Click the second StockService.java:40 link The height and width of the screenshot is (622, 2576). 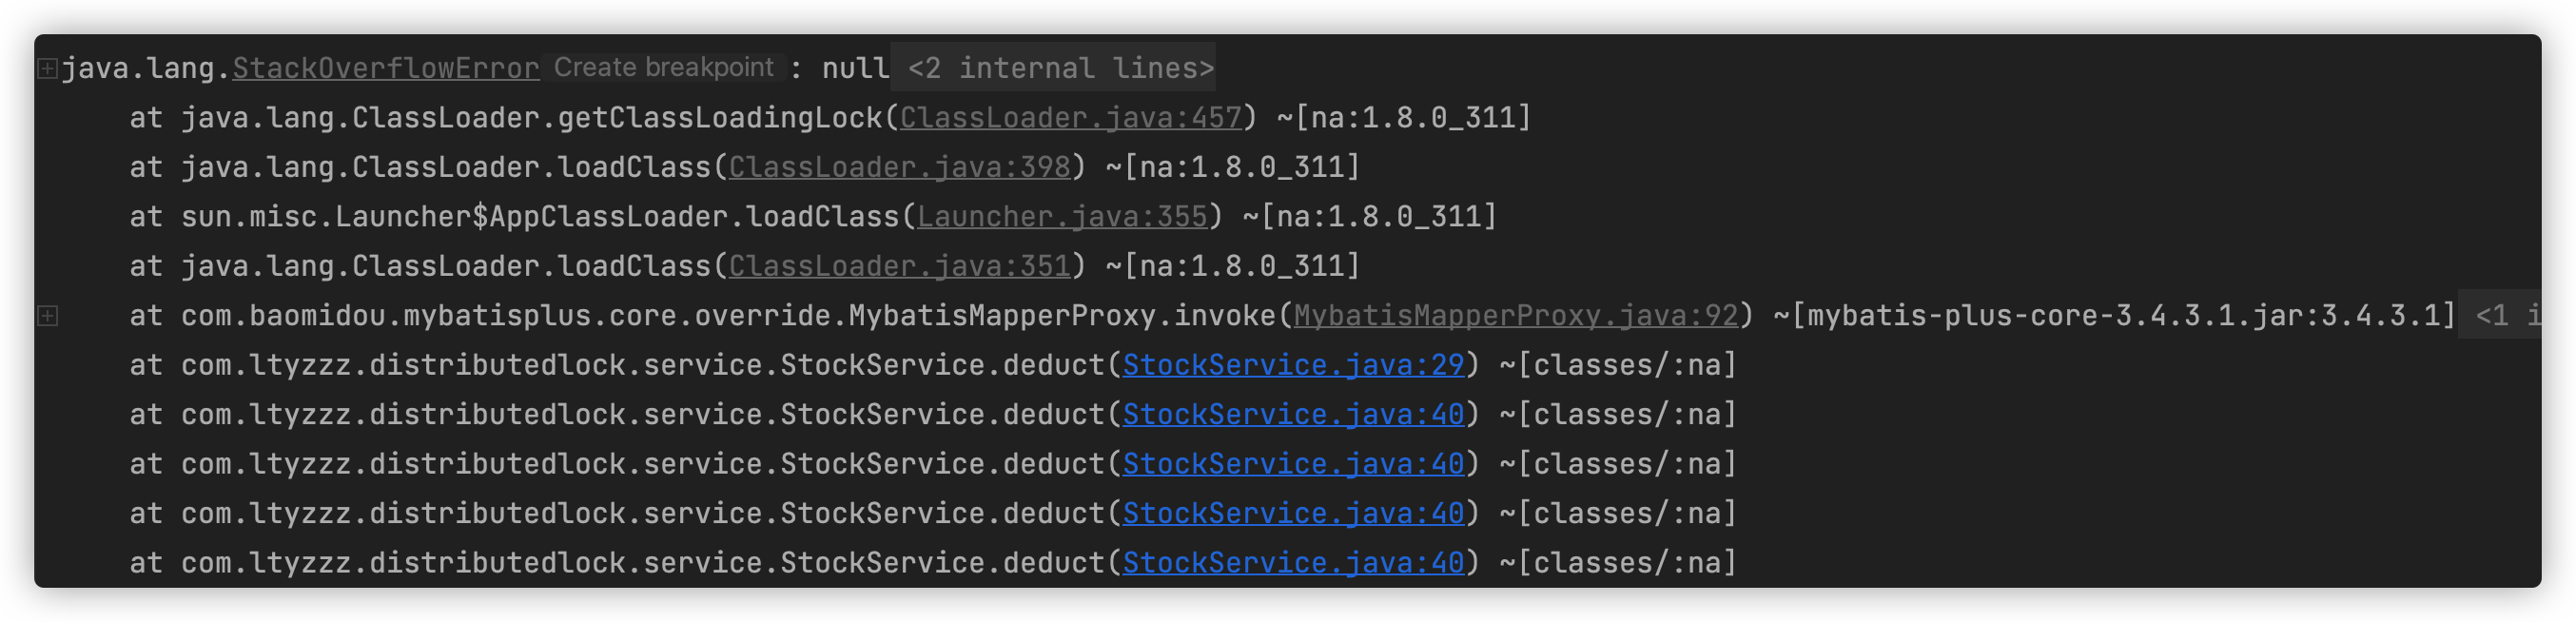1292,464
